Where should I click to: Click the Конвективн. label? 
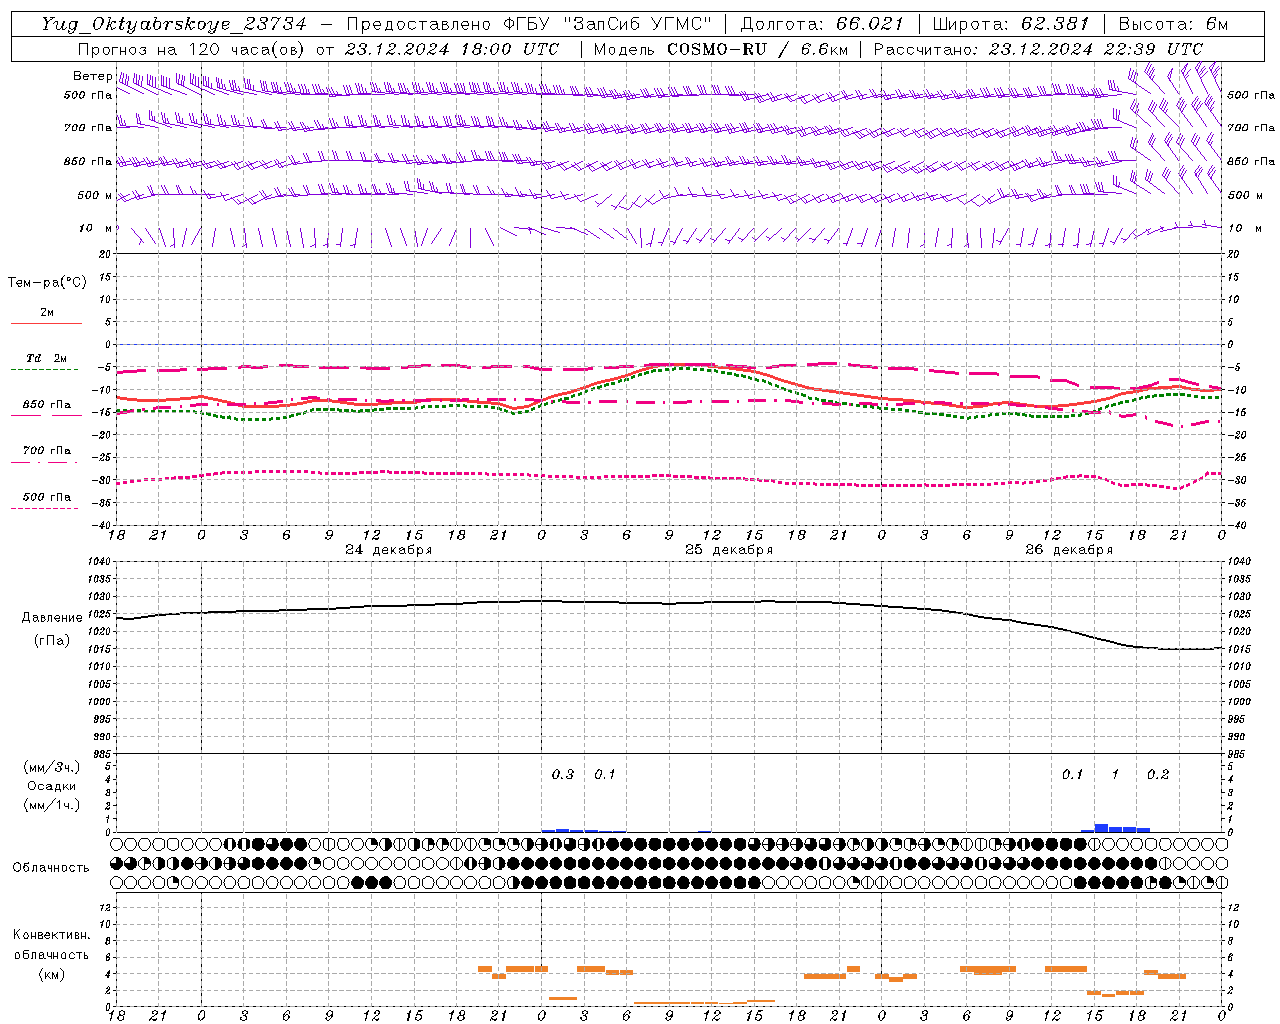(51, 935)
